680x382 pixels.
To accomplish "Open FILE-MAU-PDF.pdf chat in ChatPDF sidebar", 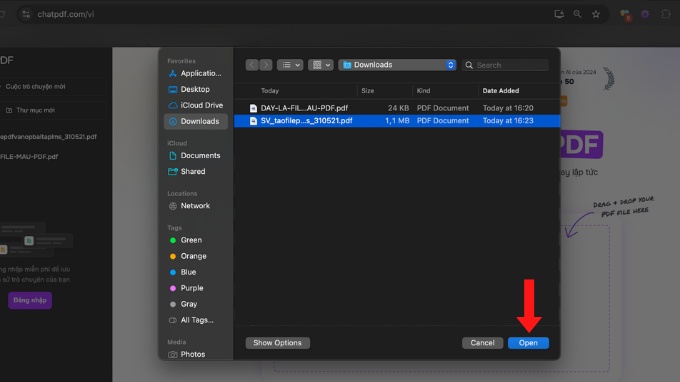I will tap(29, 157).
